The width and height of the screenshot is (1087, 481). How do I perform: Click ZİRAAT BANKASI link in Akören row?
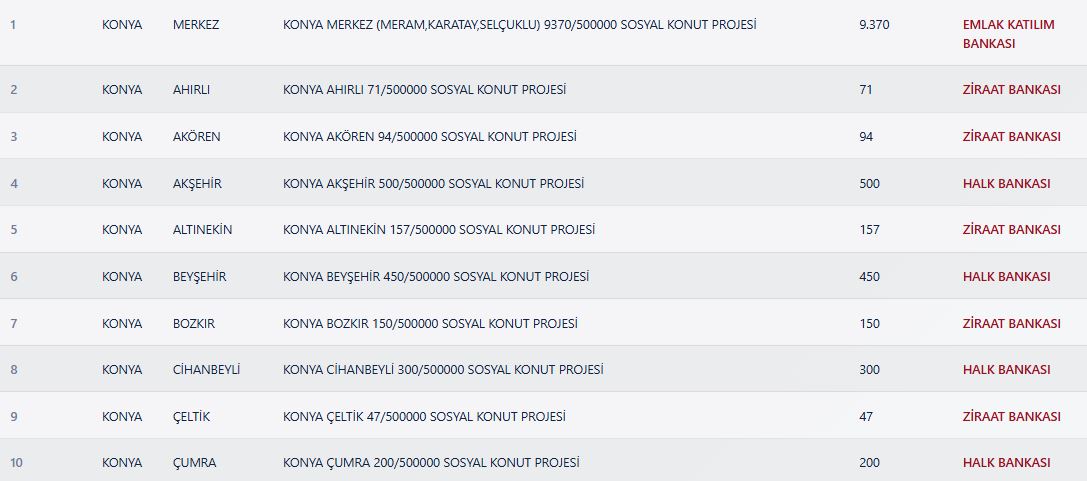[x=1011, y=137]
